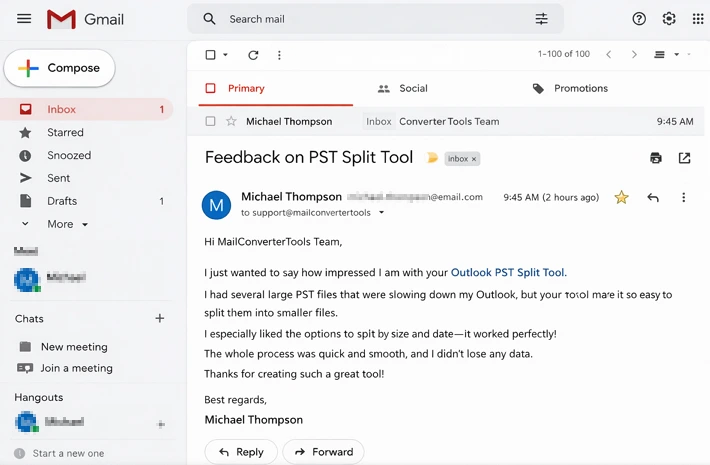Switch to the Promotions tab
Screen dimensions: 710x465
570,88
